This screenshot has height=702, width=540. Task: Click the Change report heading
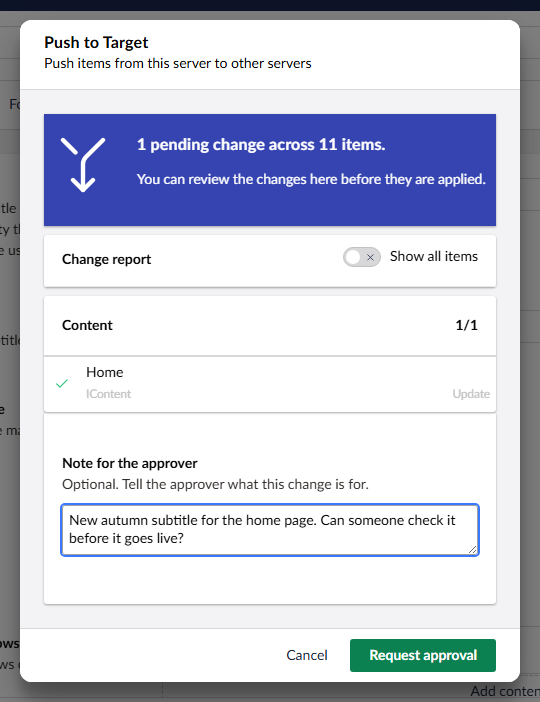pos(107,259)
